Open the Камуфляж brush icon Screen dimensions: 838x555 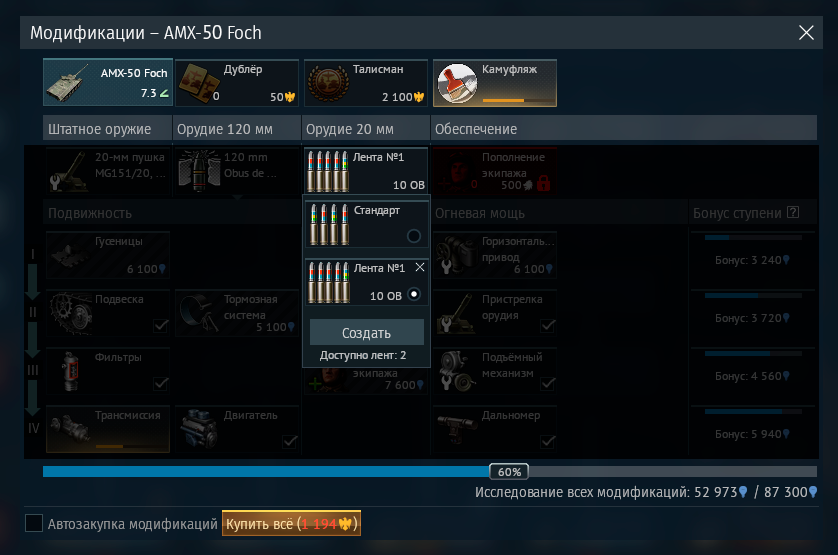(x=457, y=83)
